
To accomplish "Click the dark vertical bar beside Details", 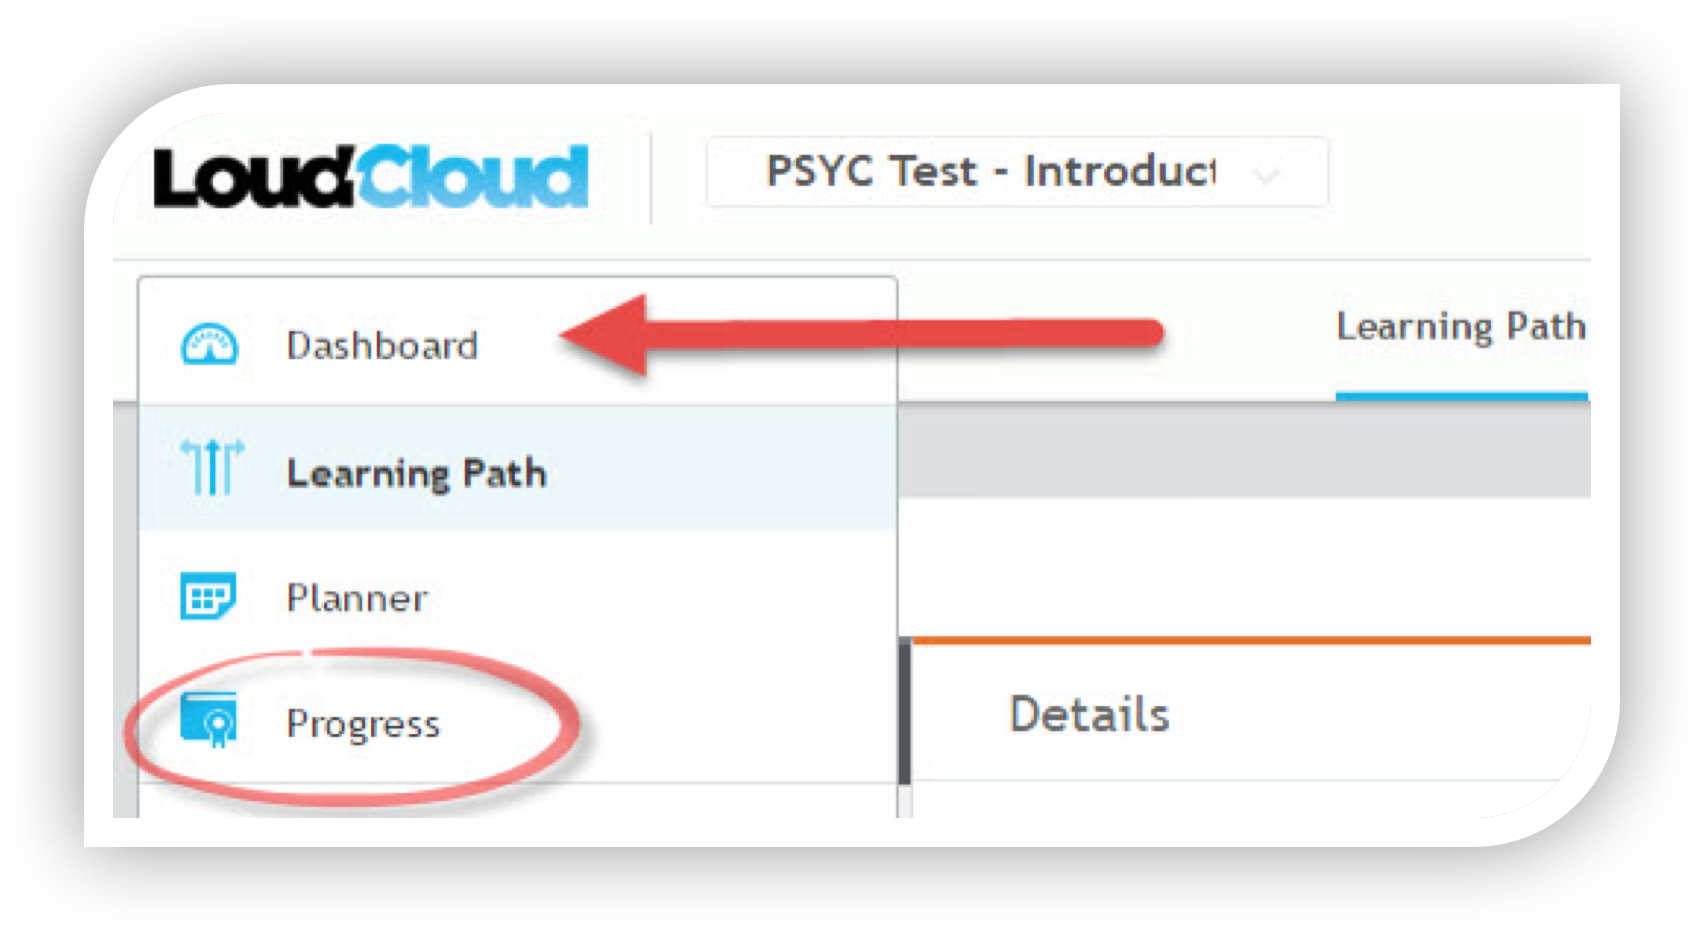I will (x=905, y=711).
